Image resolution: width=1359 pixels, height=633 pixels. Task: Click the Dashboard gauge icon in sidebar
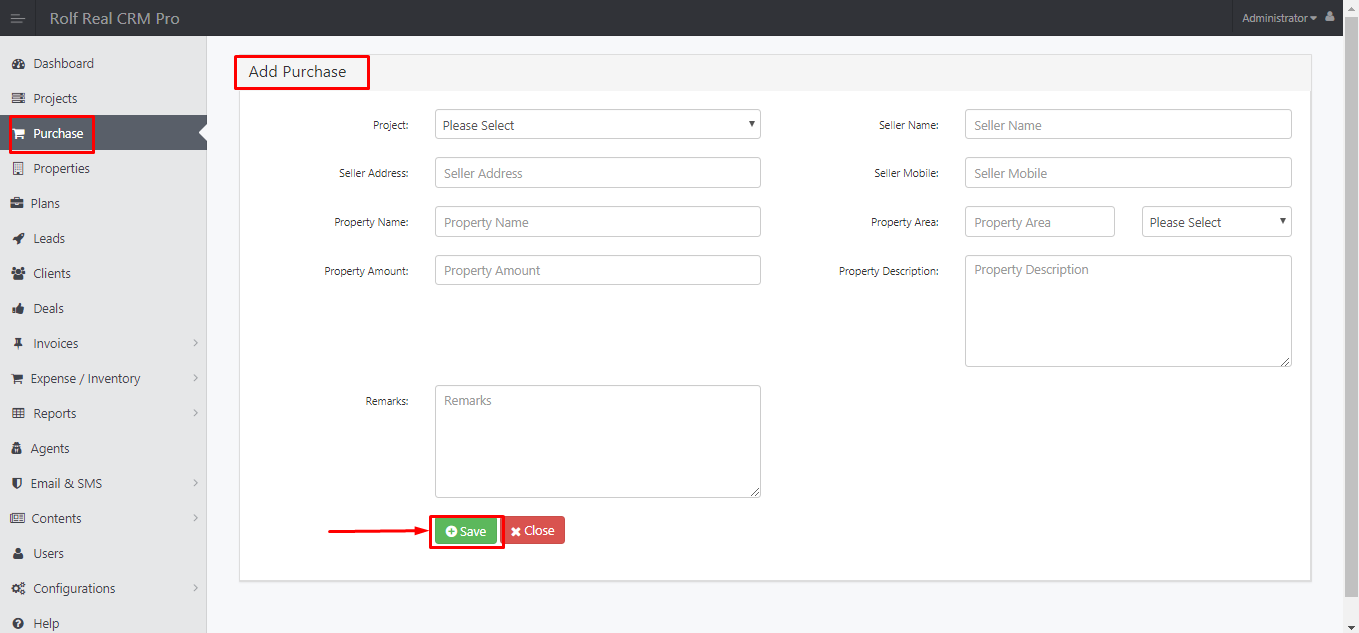[18, 64]
